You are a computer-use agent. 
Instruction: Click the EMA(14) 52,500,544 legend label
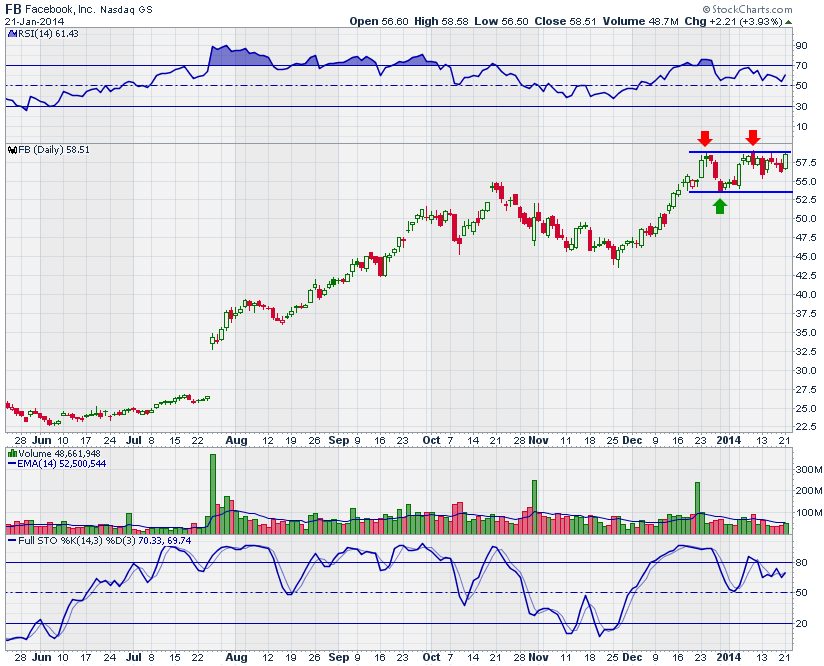pos(62,464)
